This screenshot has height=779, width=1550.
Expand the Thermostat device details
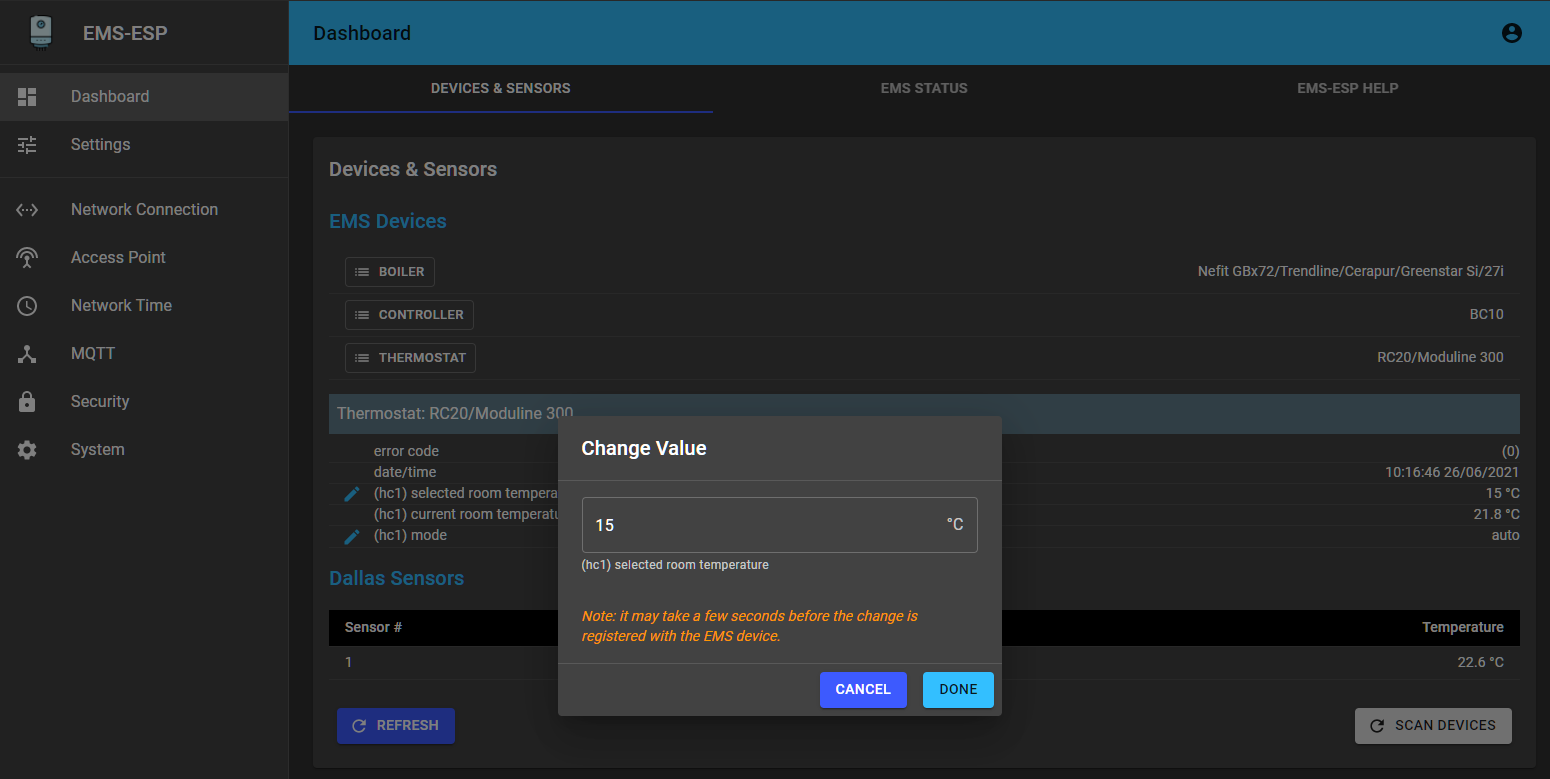tap(410, 358)
